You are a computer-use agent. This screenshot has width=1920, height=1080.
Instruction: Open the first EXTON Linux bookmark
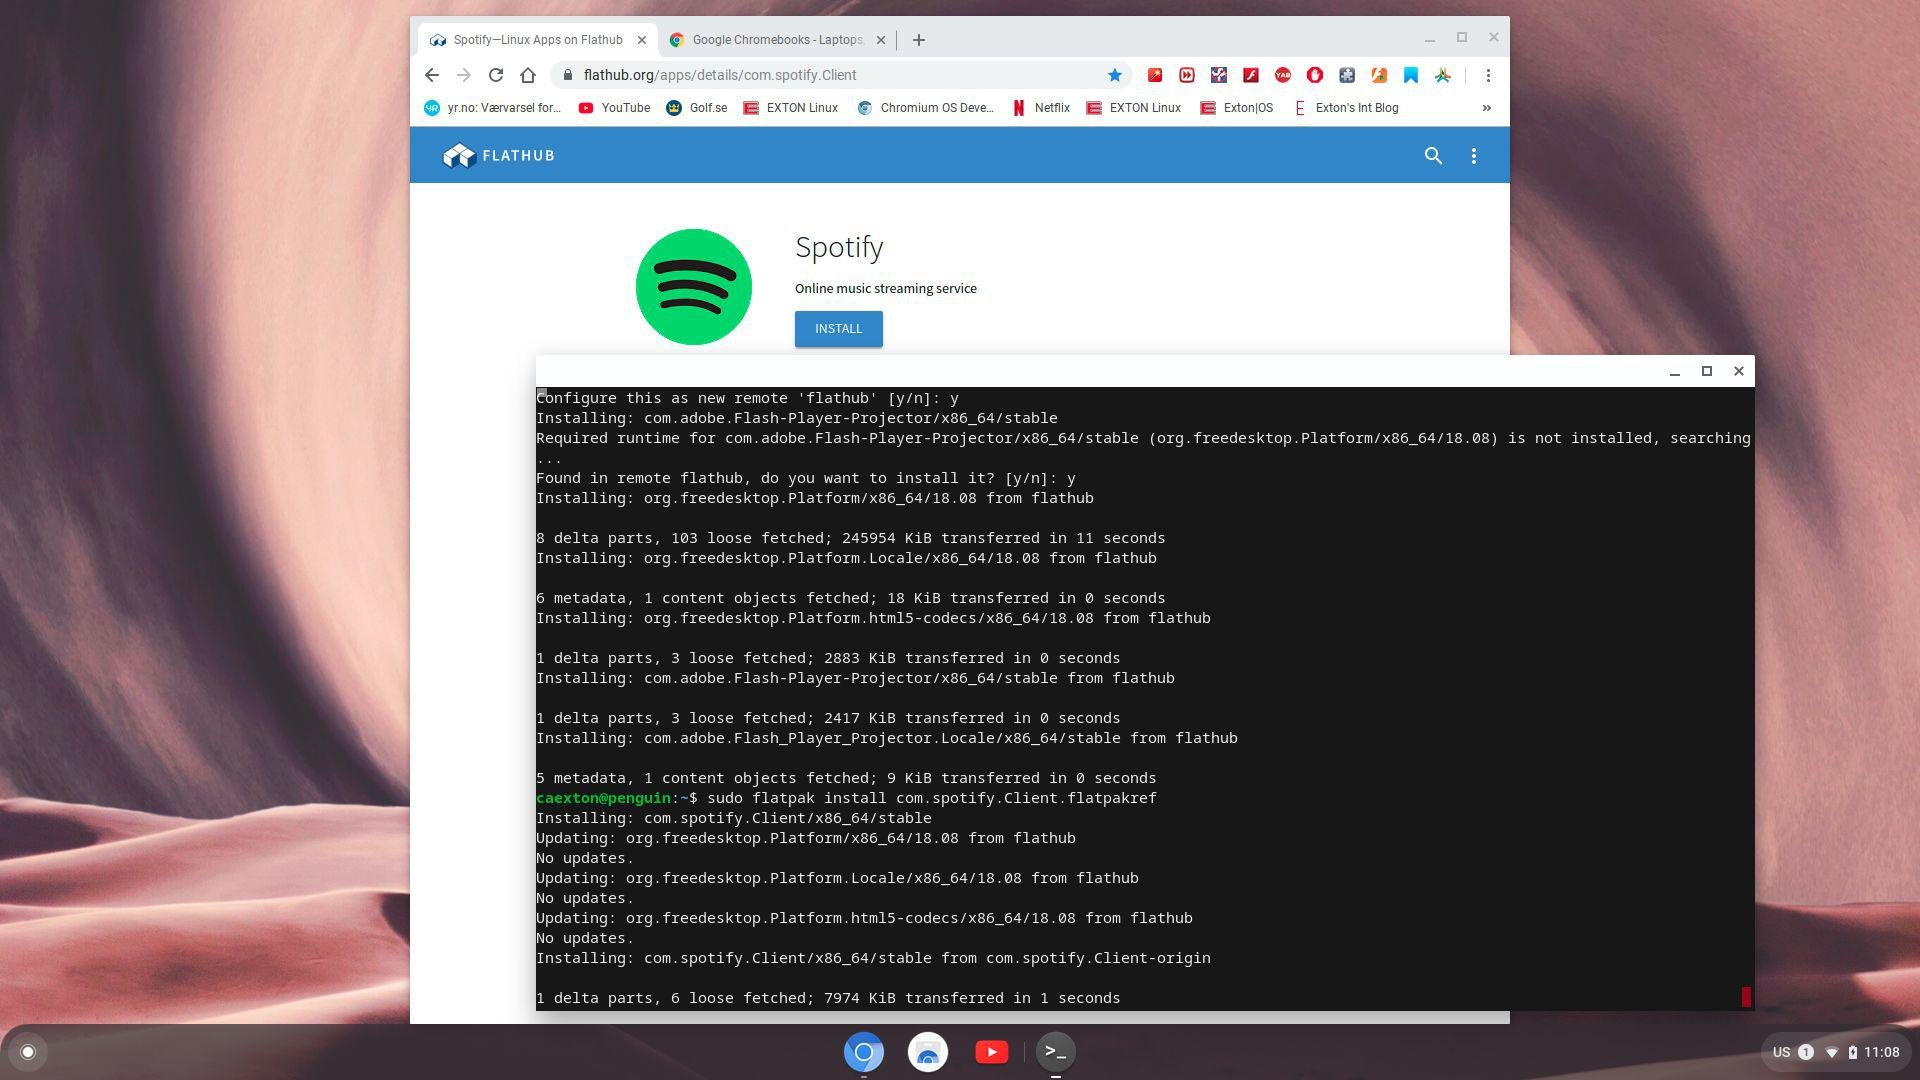[790, 108]
